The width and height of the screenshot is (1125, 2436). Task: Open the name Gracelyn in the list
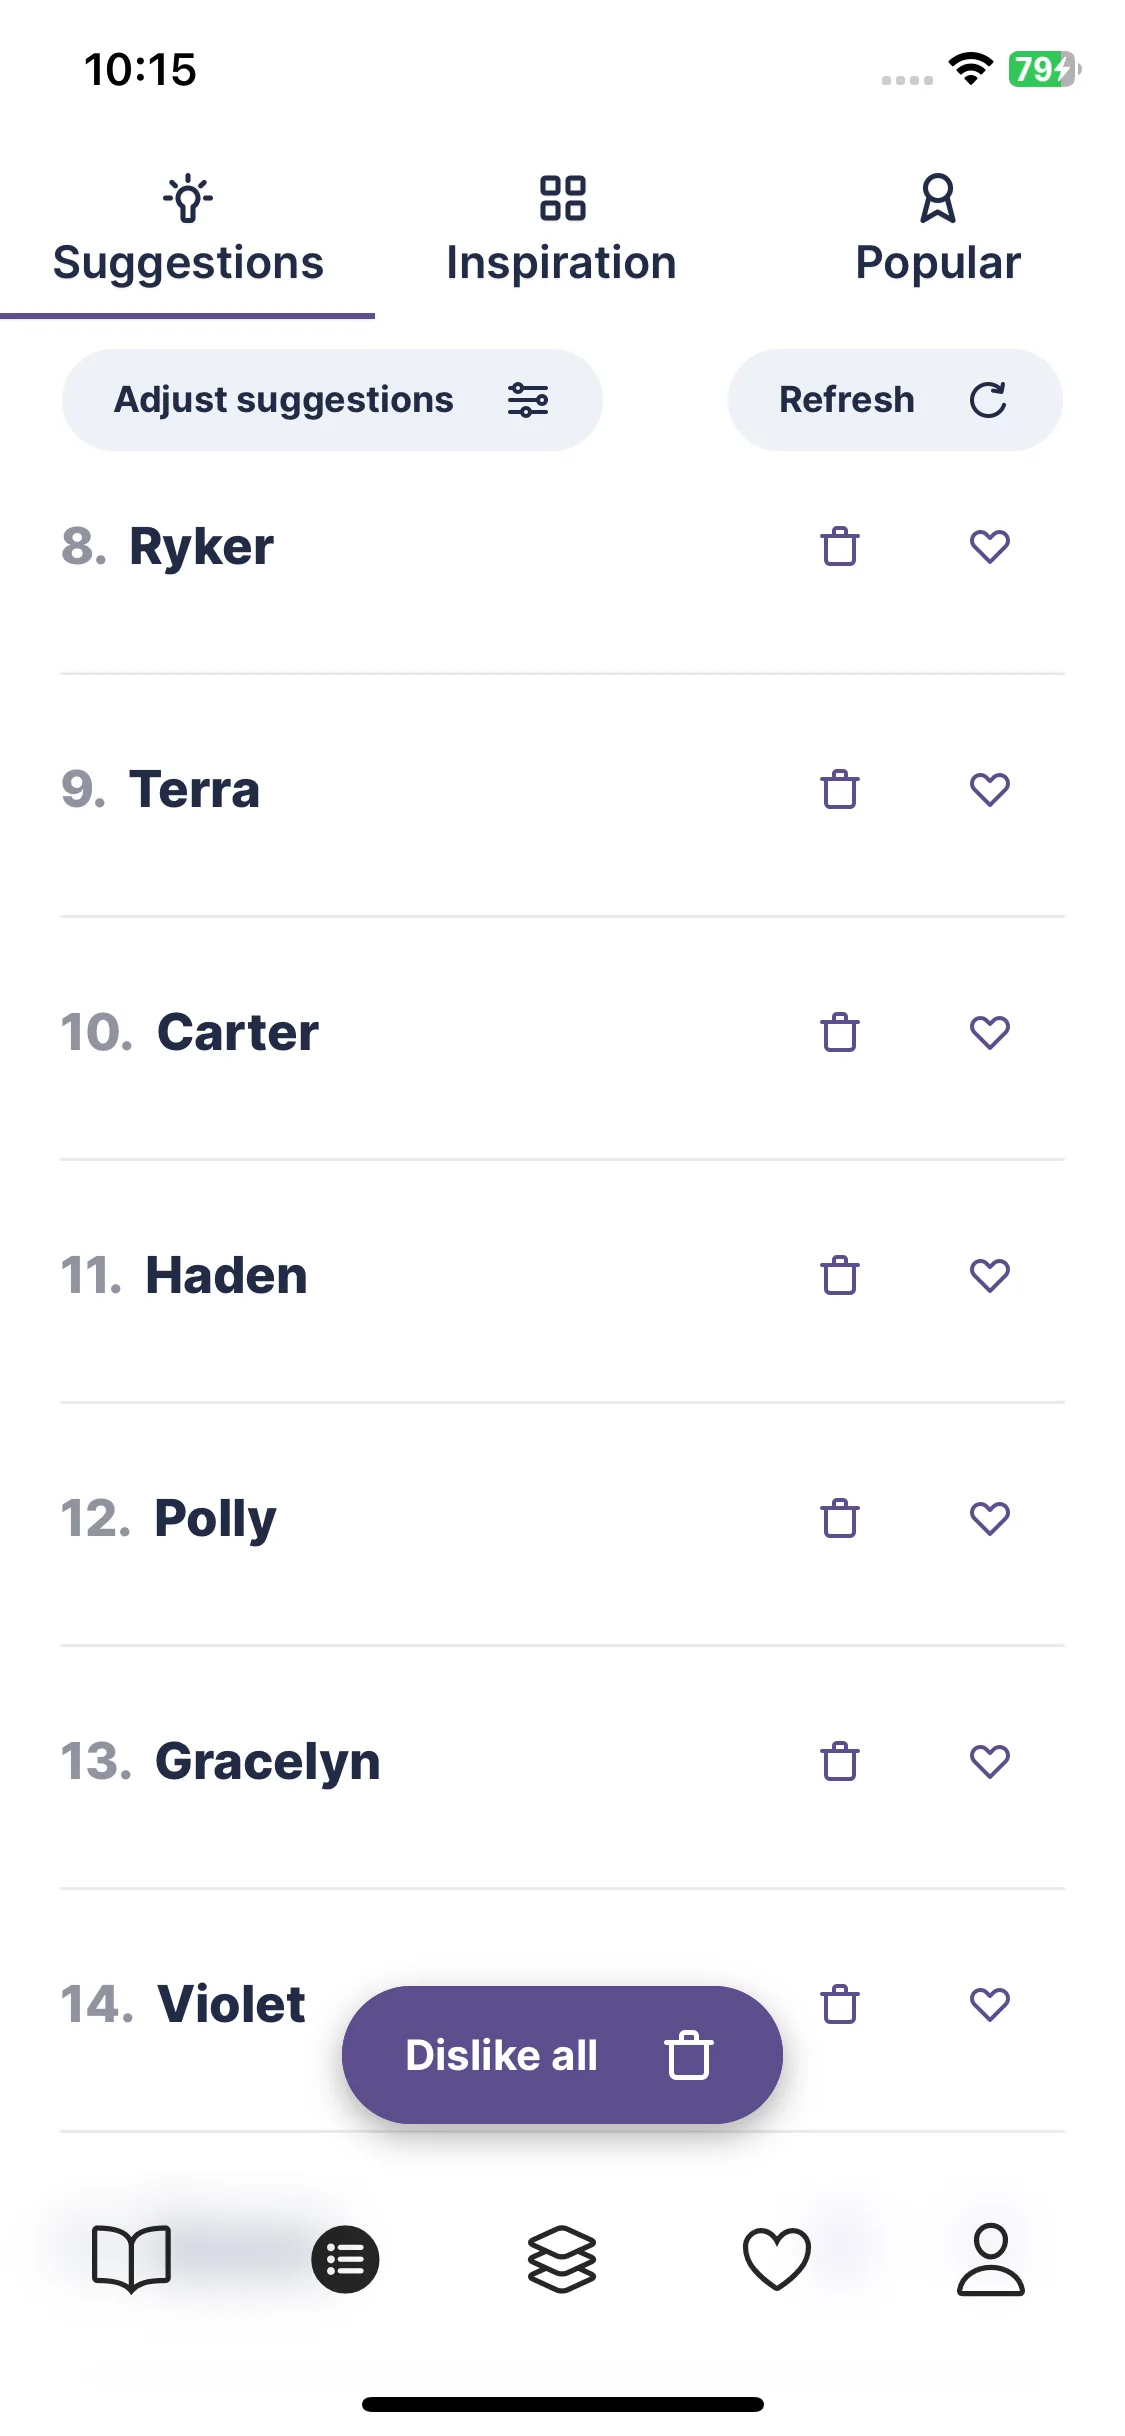coord(267,1761)
